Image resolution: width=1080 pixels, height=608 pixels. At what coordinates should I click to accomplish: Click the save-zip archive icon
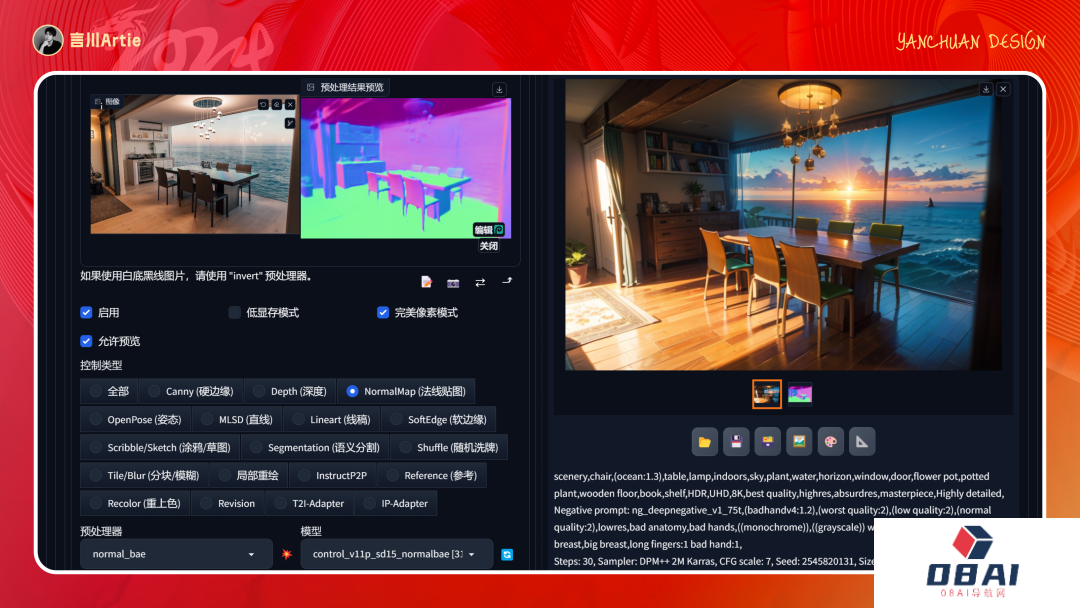[x=767, y=441]
